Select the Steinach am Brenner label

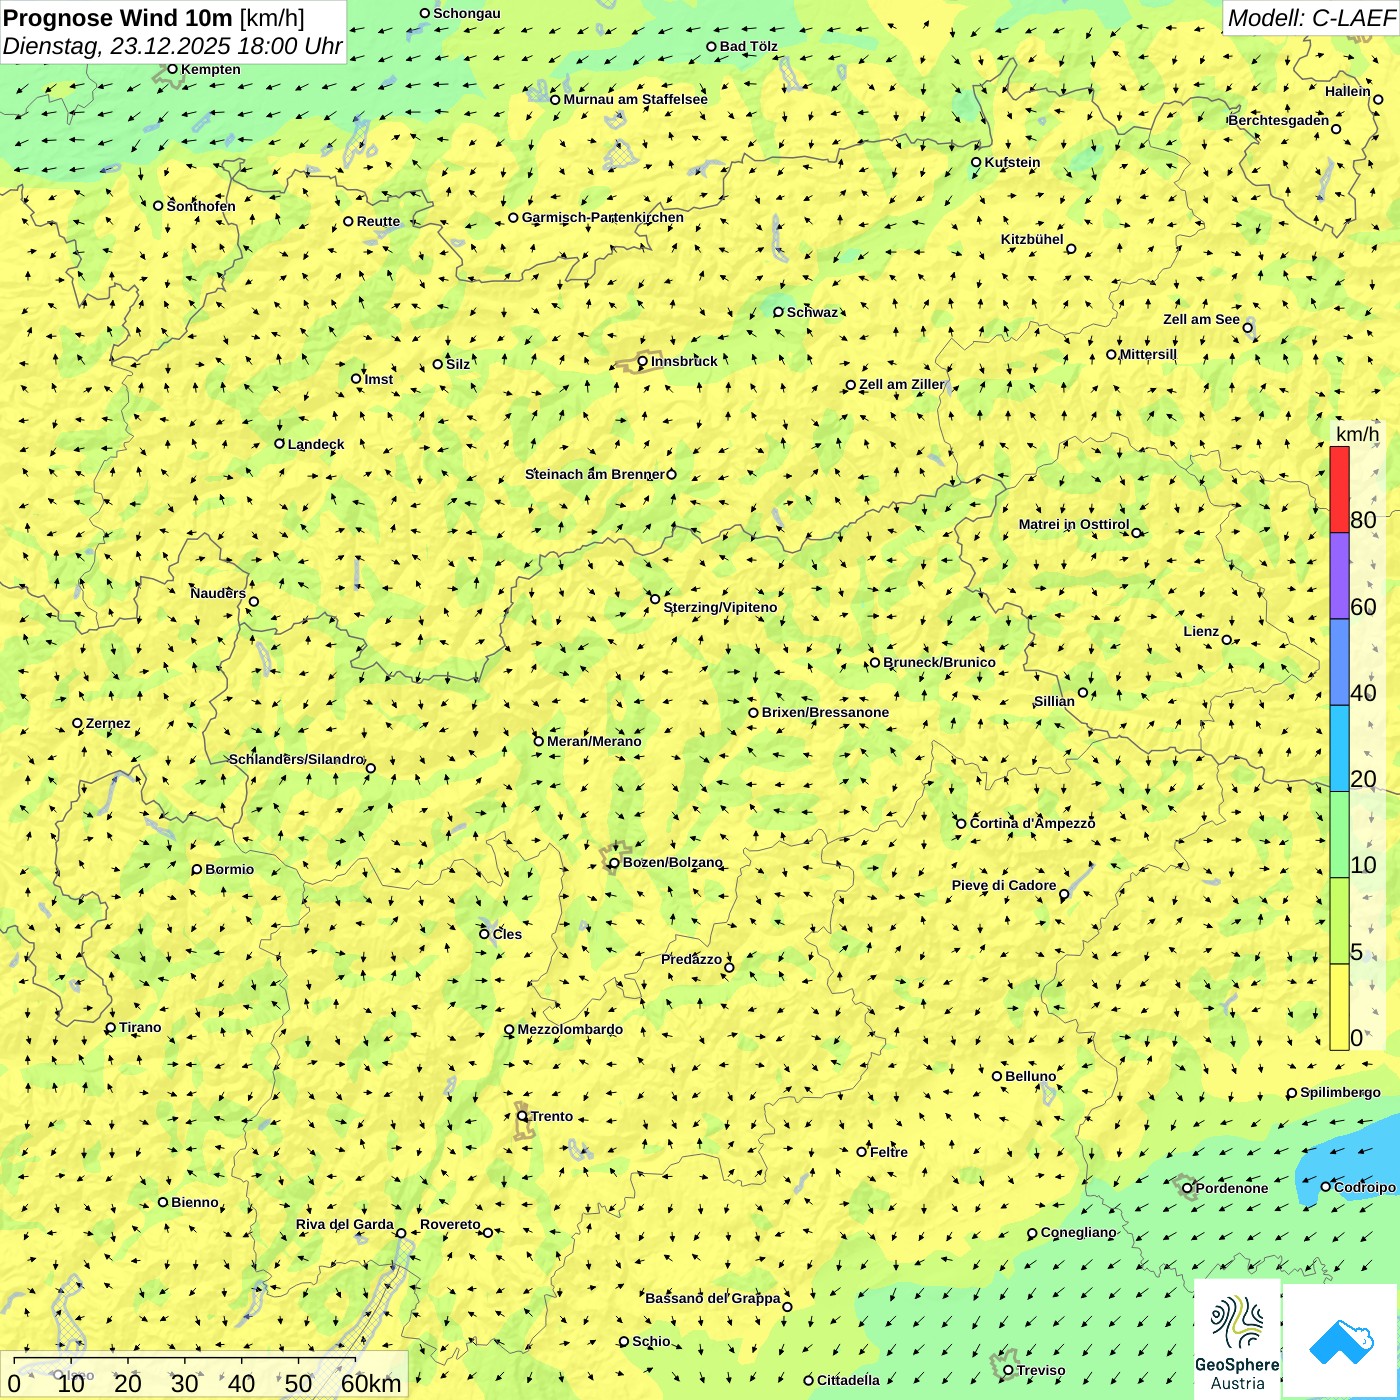595,474
